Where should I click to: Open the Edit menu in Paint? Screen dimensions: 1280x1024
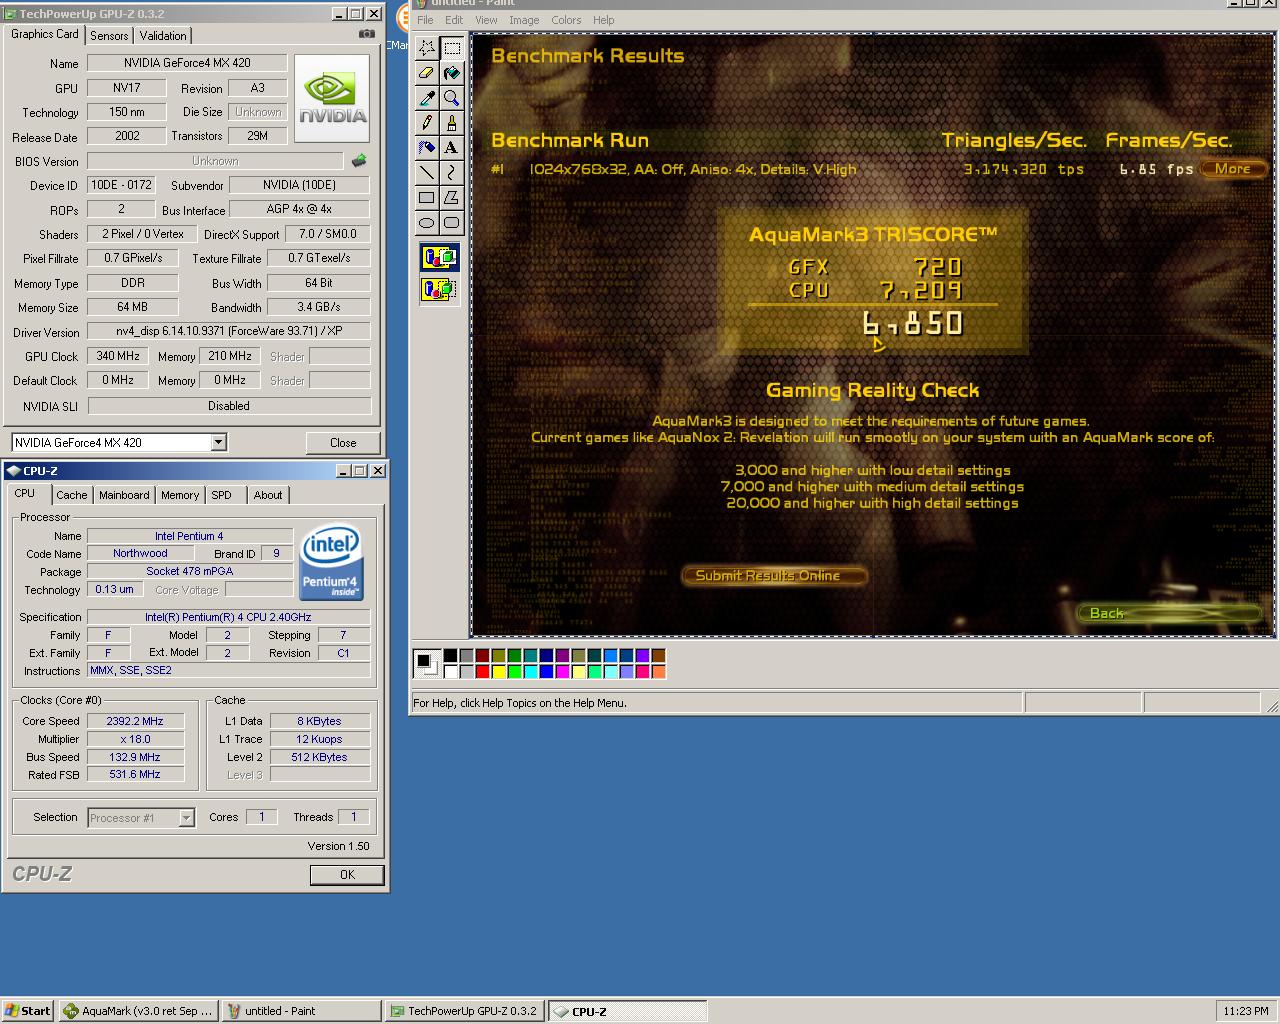(x=454, y=20)
